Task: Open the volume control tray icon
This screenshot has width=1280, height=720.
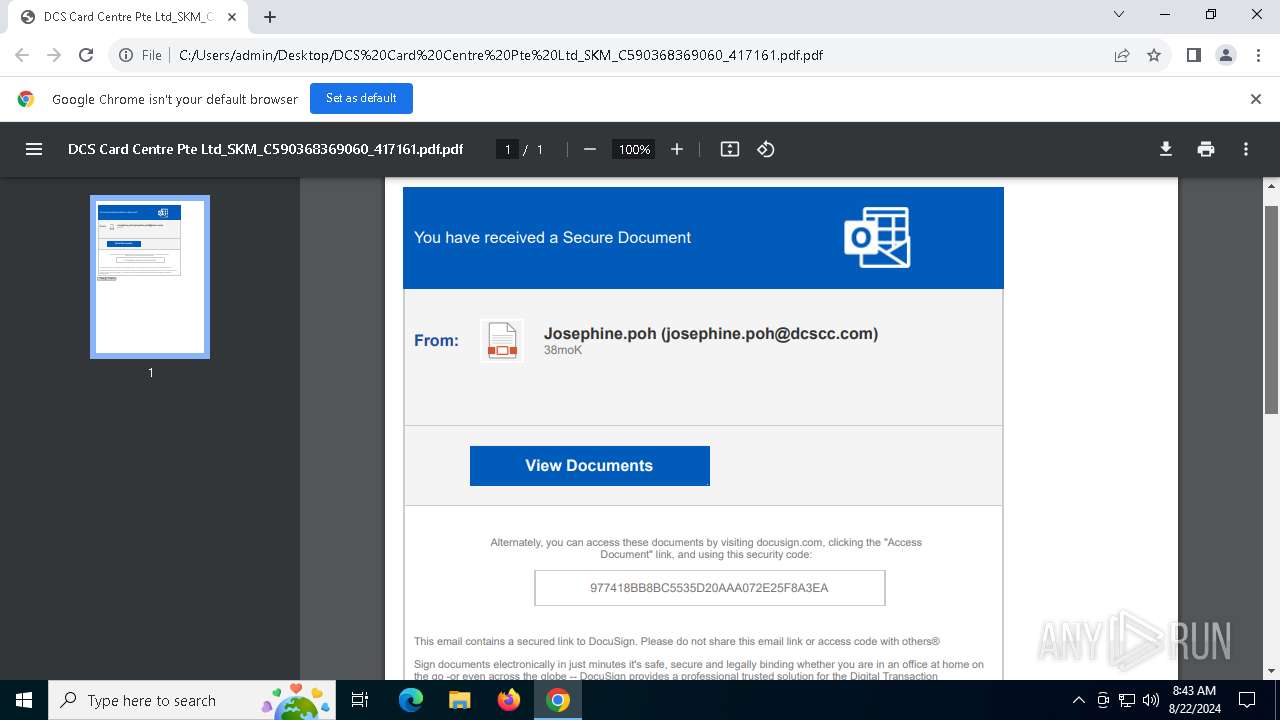Action: (1151, 700)
